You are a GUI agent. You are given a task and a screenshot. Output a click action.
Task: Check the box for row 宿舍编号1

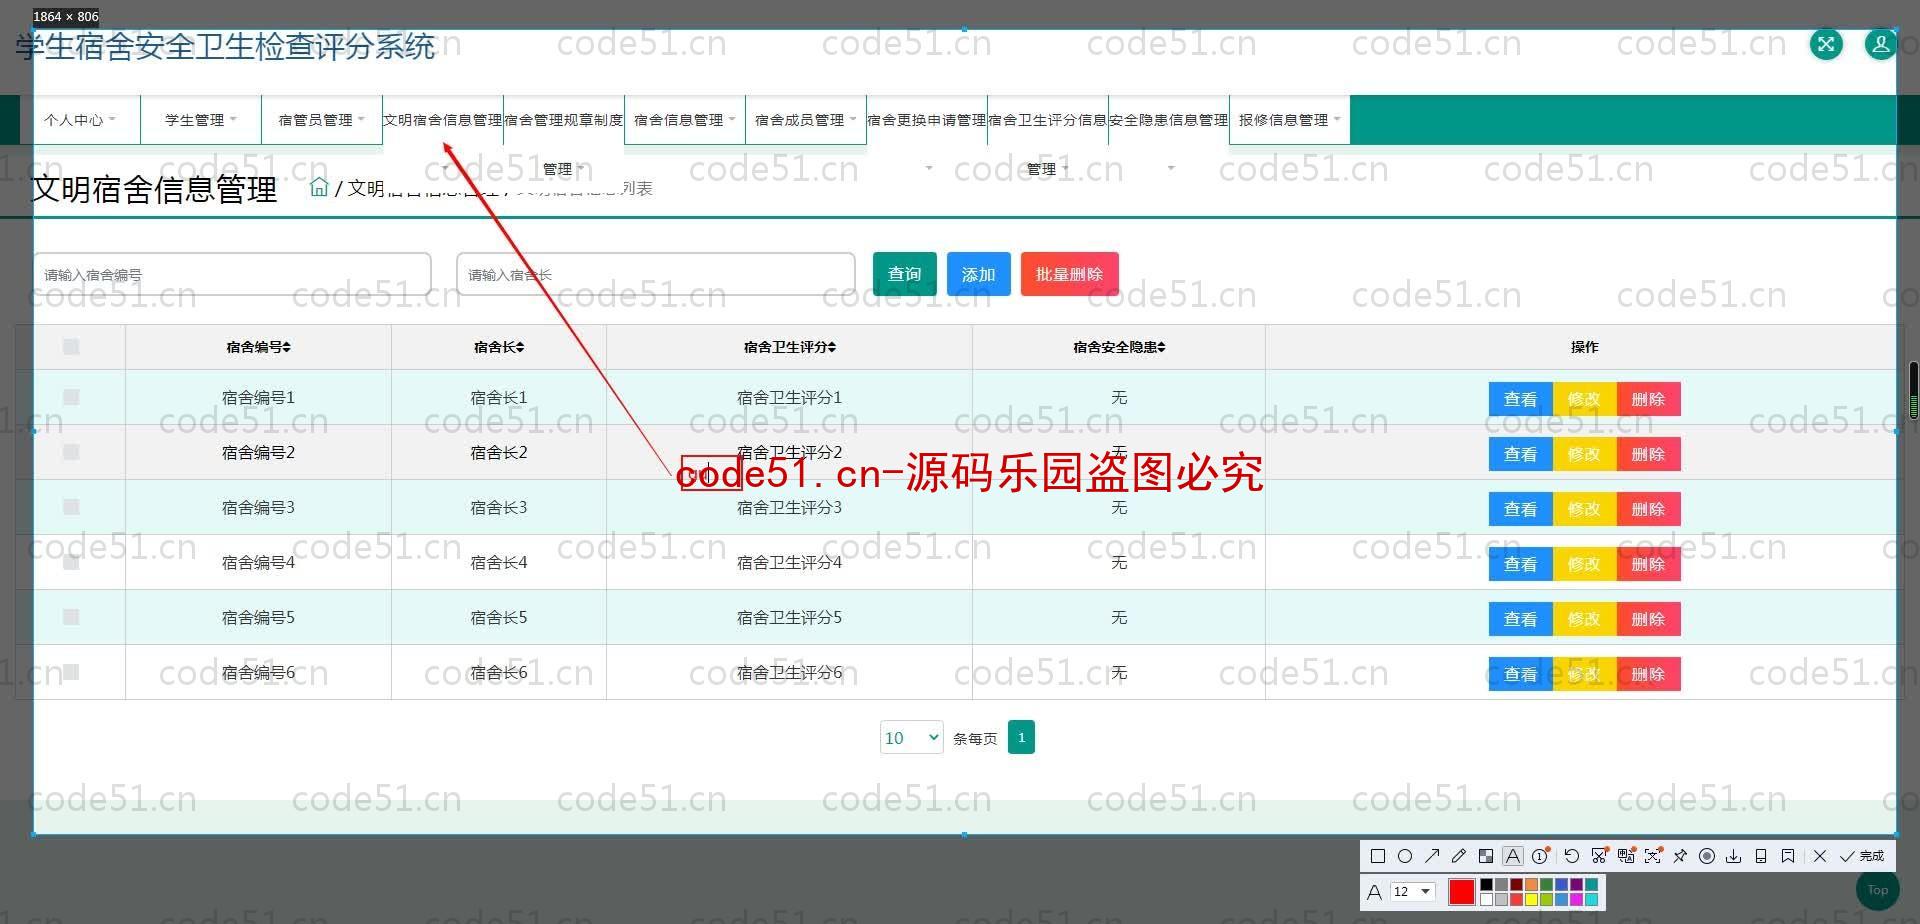click(x=71, y=397)
